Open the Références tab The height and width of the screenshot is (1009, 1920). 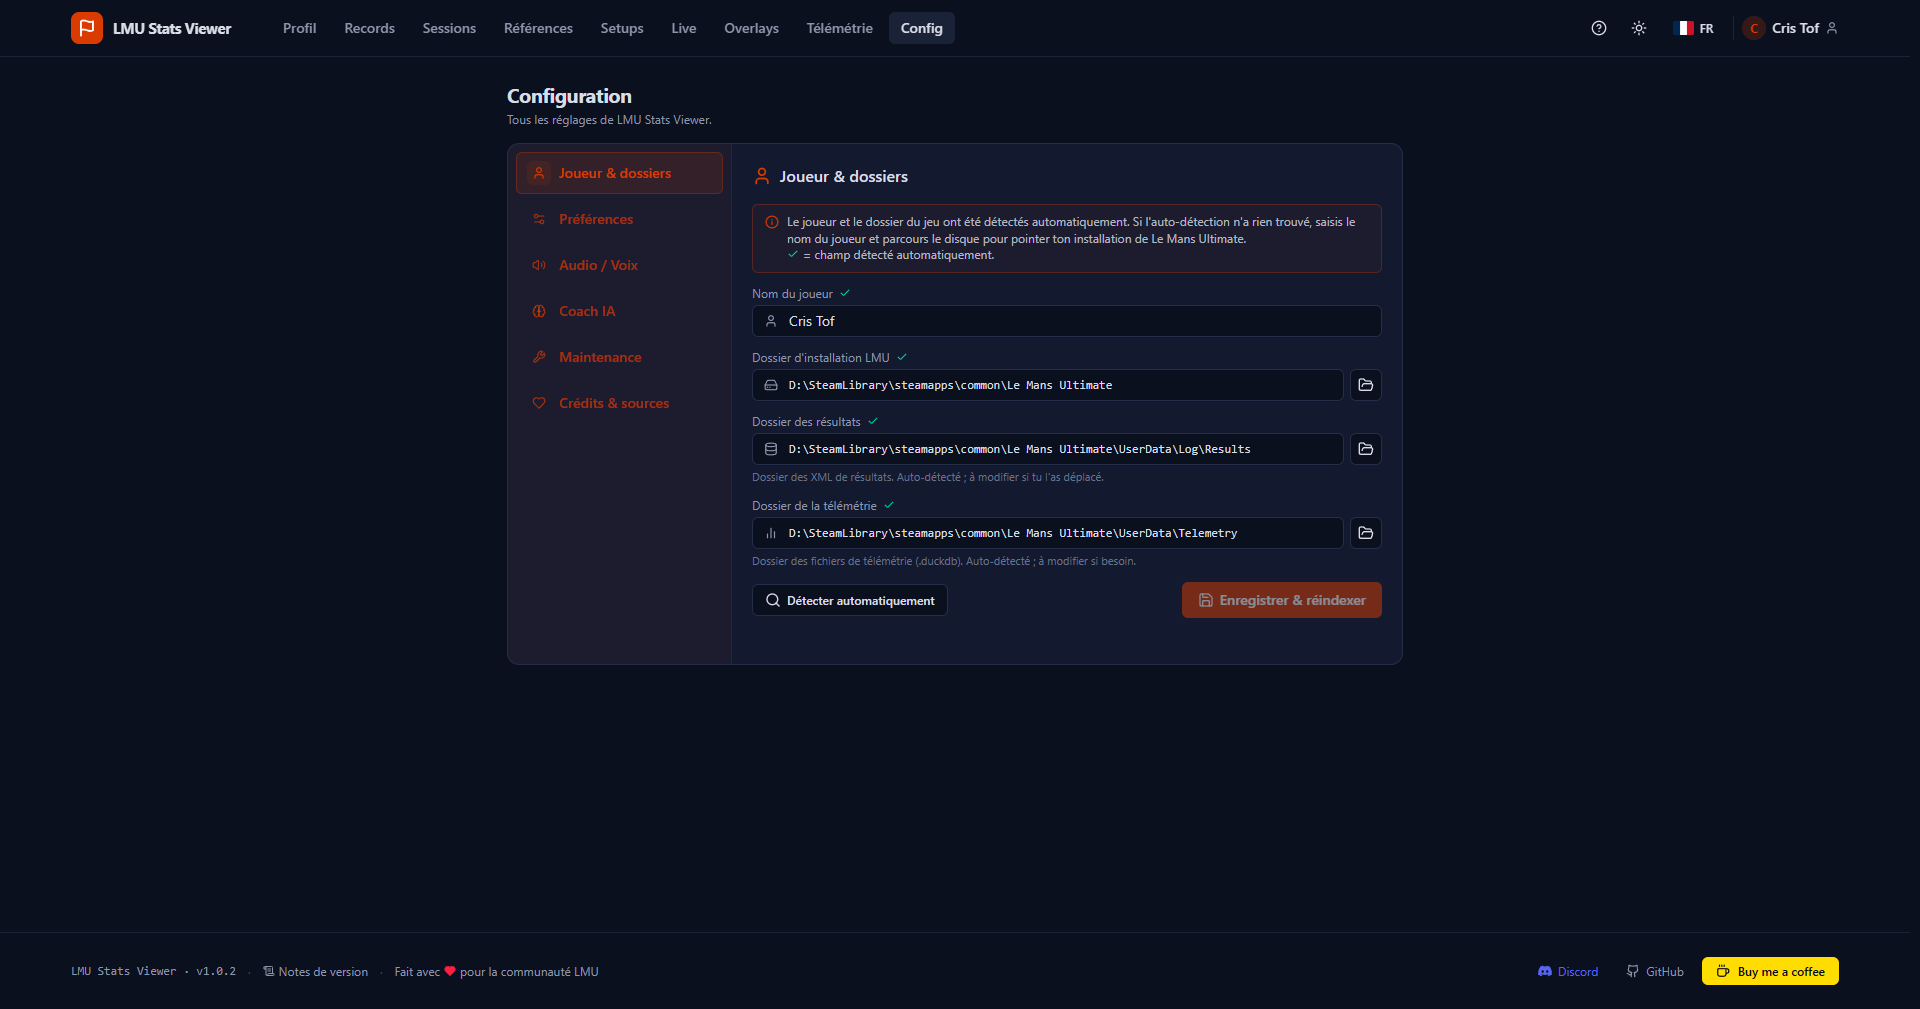point(538,28)
